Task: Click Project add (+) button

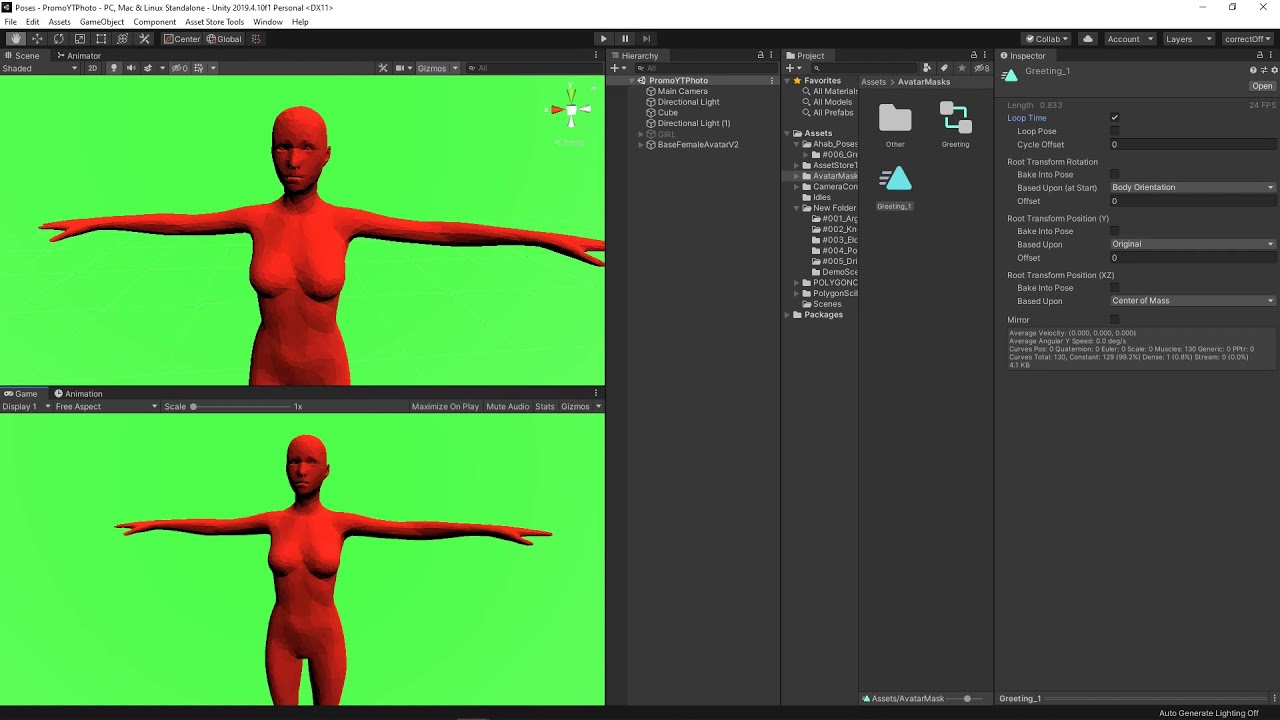Action: 791,68
